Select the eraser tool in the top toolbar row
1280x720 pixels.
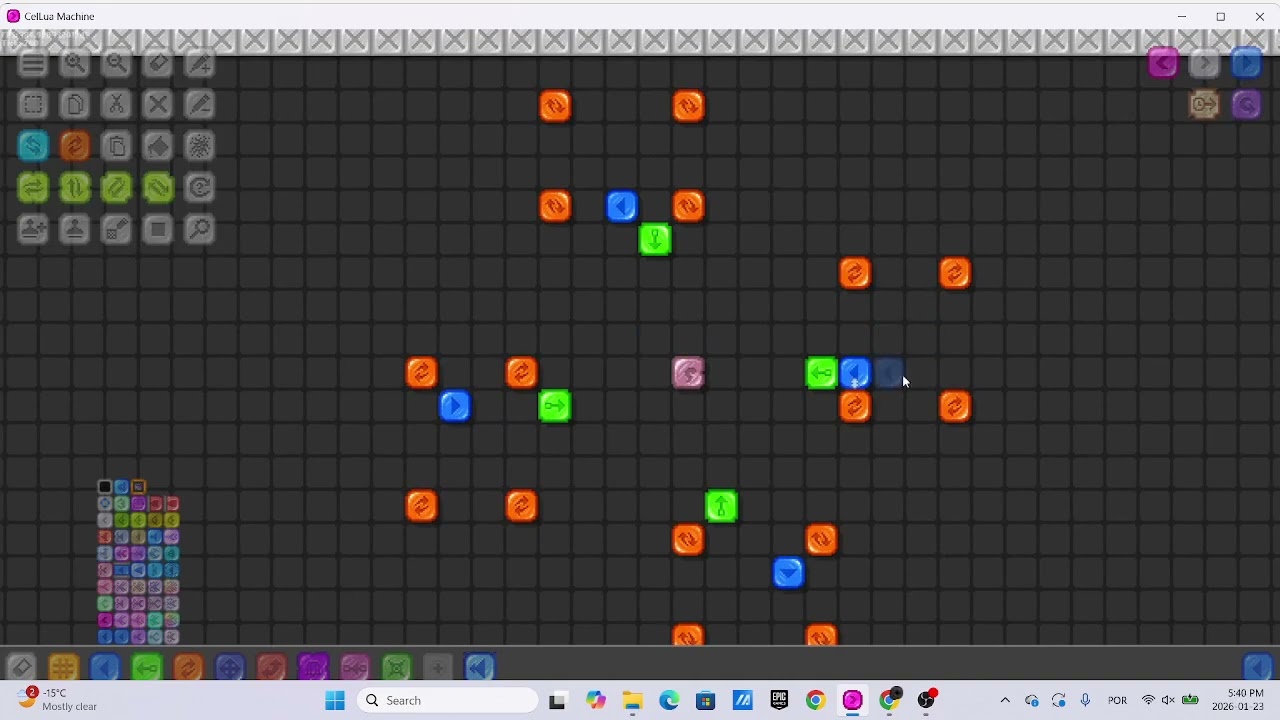(158, 64)
